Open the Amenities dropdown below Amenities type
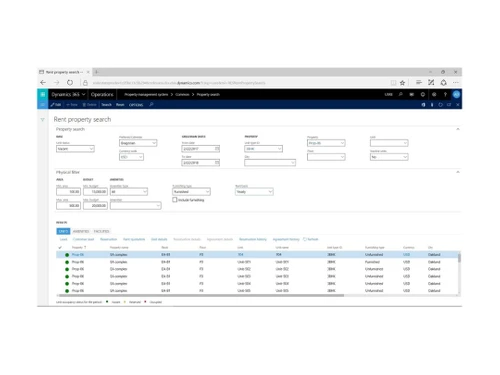The image size is (500, 375). [136, 206]
